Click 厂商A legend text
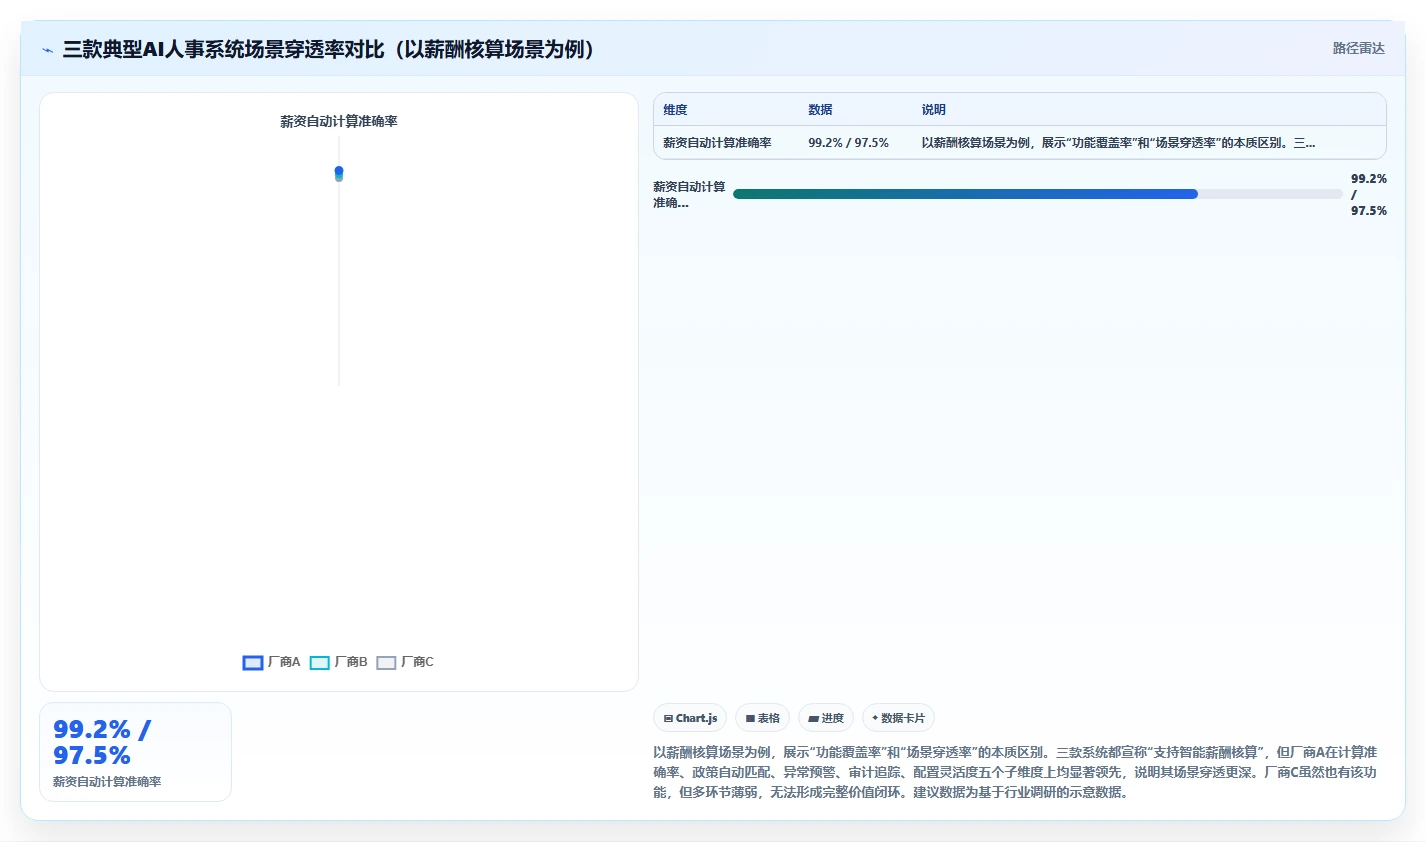Image resolution: width=1426 pixels, height=842 pixels. [284, 662]
